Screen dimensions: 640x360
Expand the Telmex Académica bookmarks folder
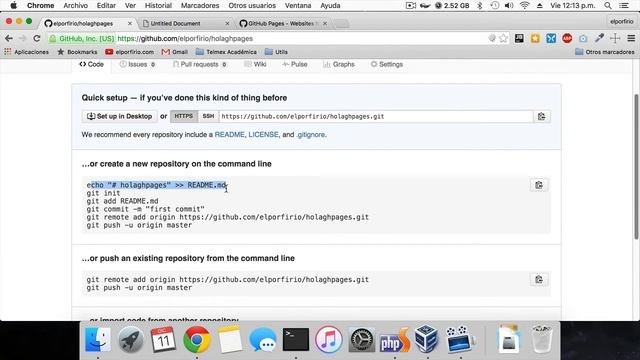[x=226, y=52]
